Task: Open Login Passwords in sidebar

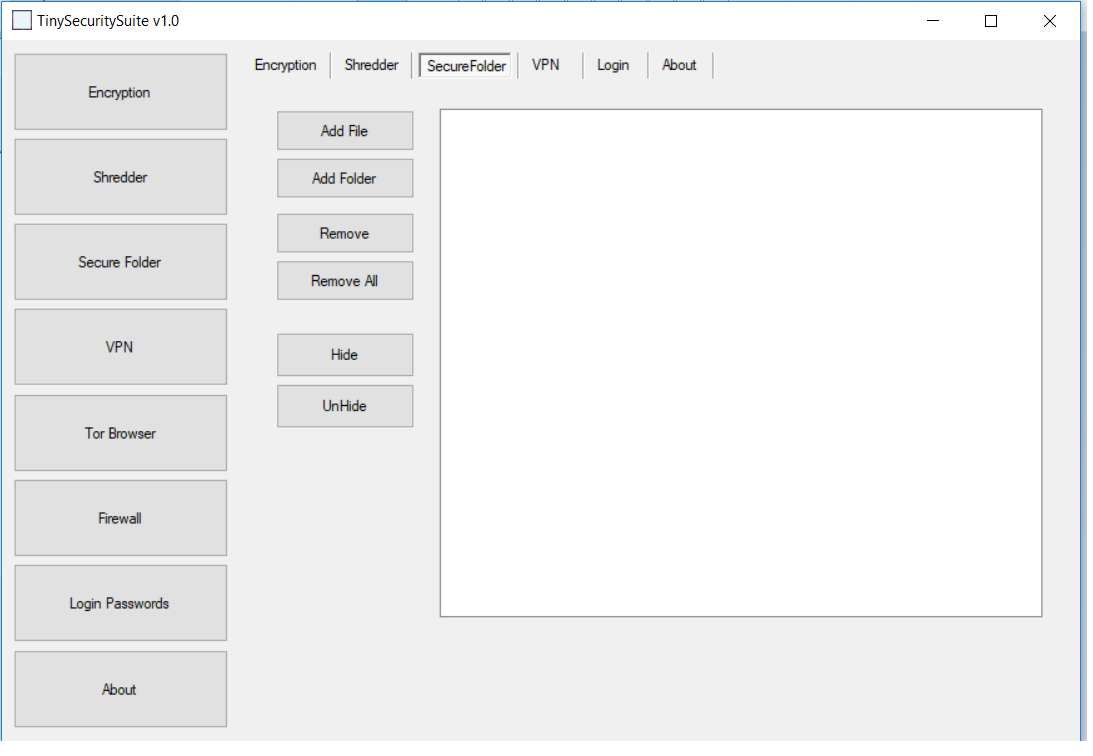Action: (x=121, y=603)
